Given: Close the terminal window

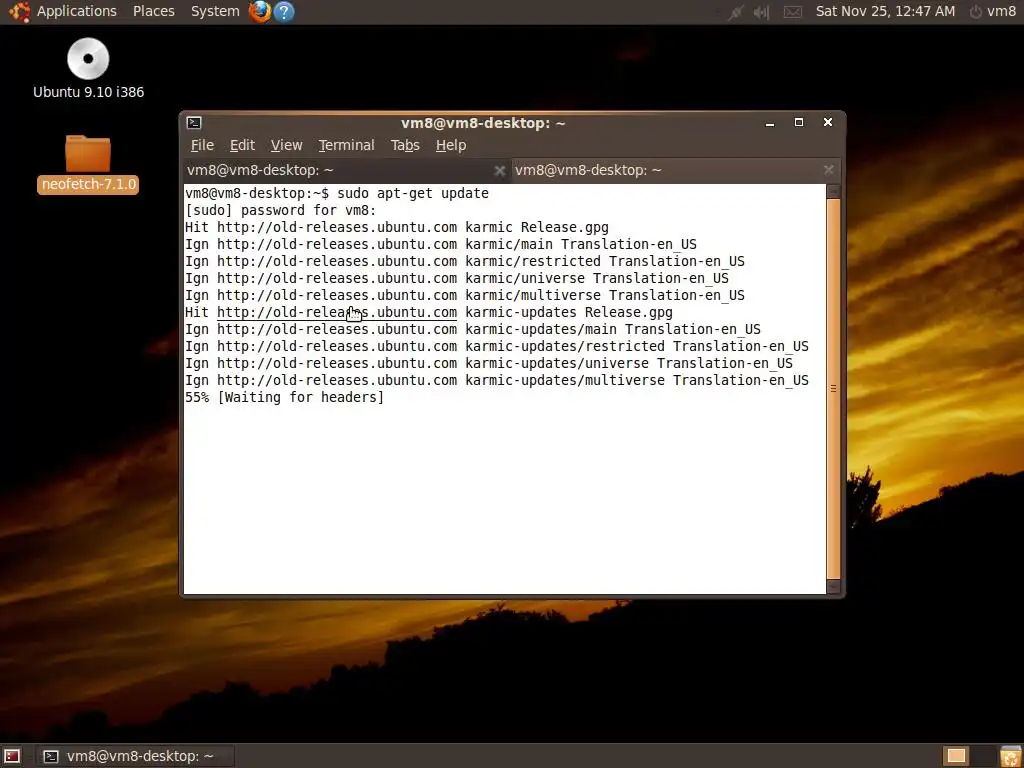Looking at the screenshot, I should coord(827,122).
